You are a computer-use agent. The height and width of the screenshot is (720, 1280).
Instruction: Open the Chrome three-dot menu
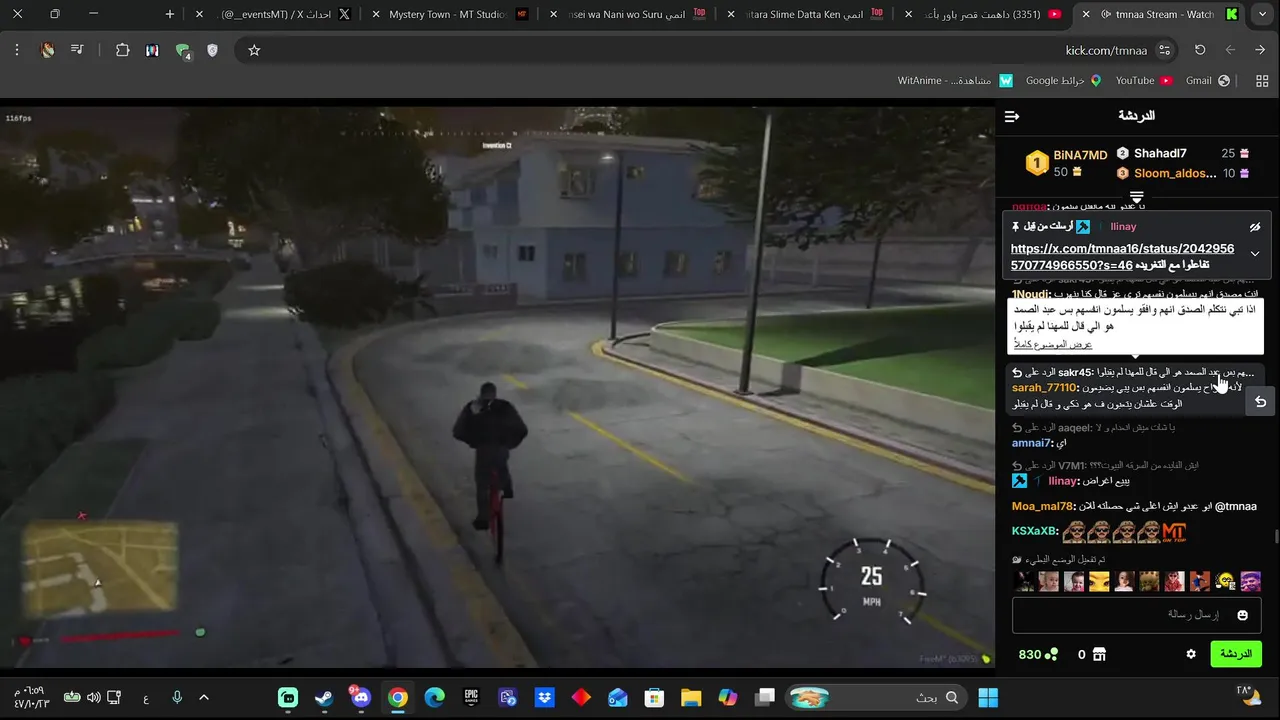pos(17,50)
